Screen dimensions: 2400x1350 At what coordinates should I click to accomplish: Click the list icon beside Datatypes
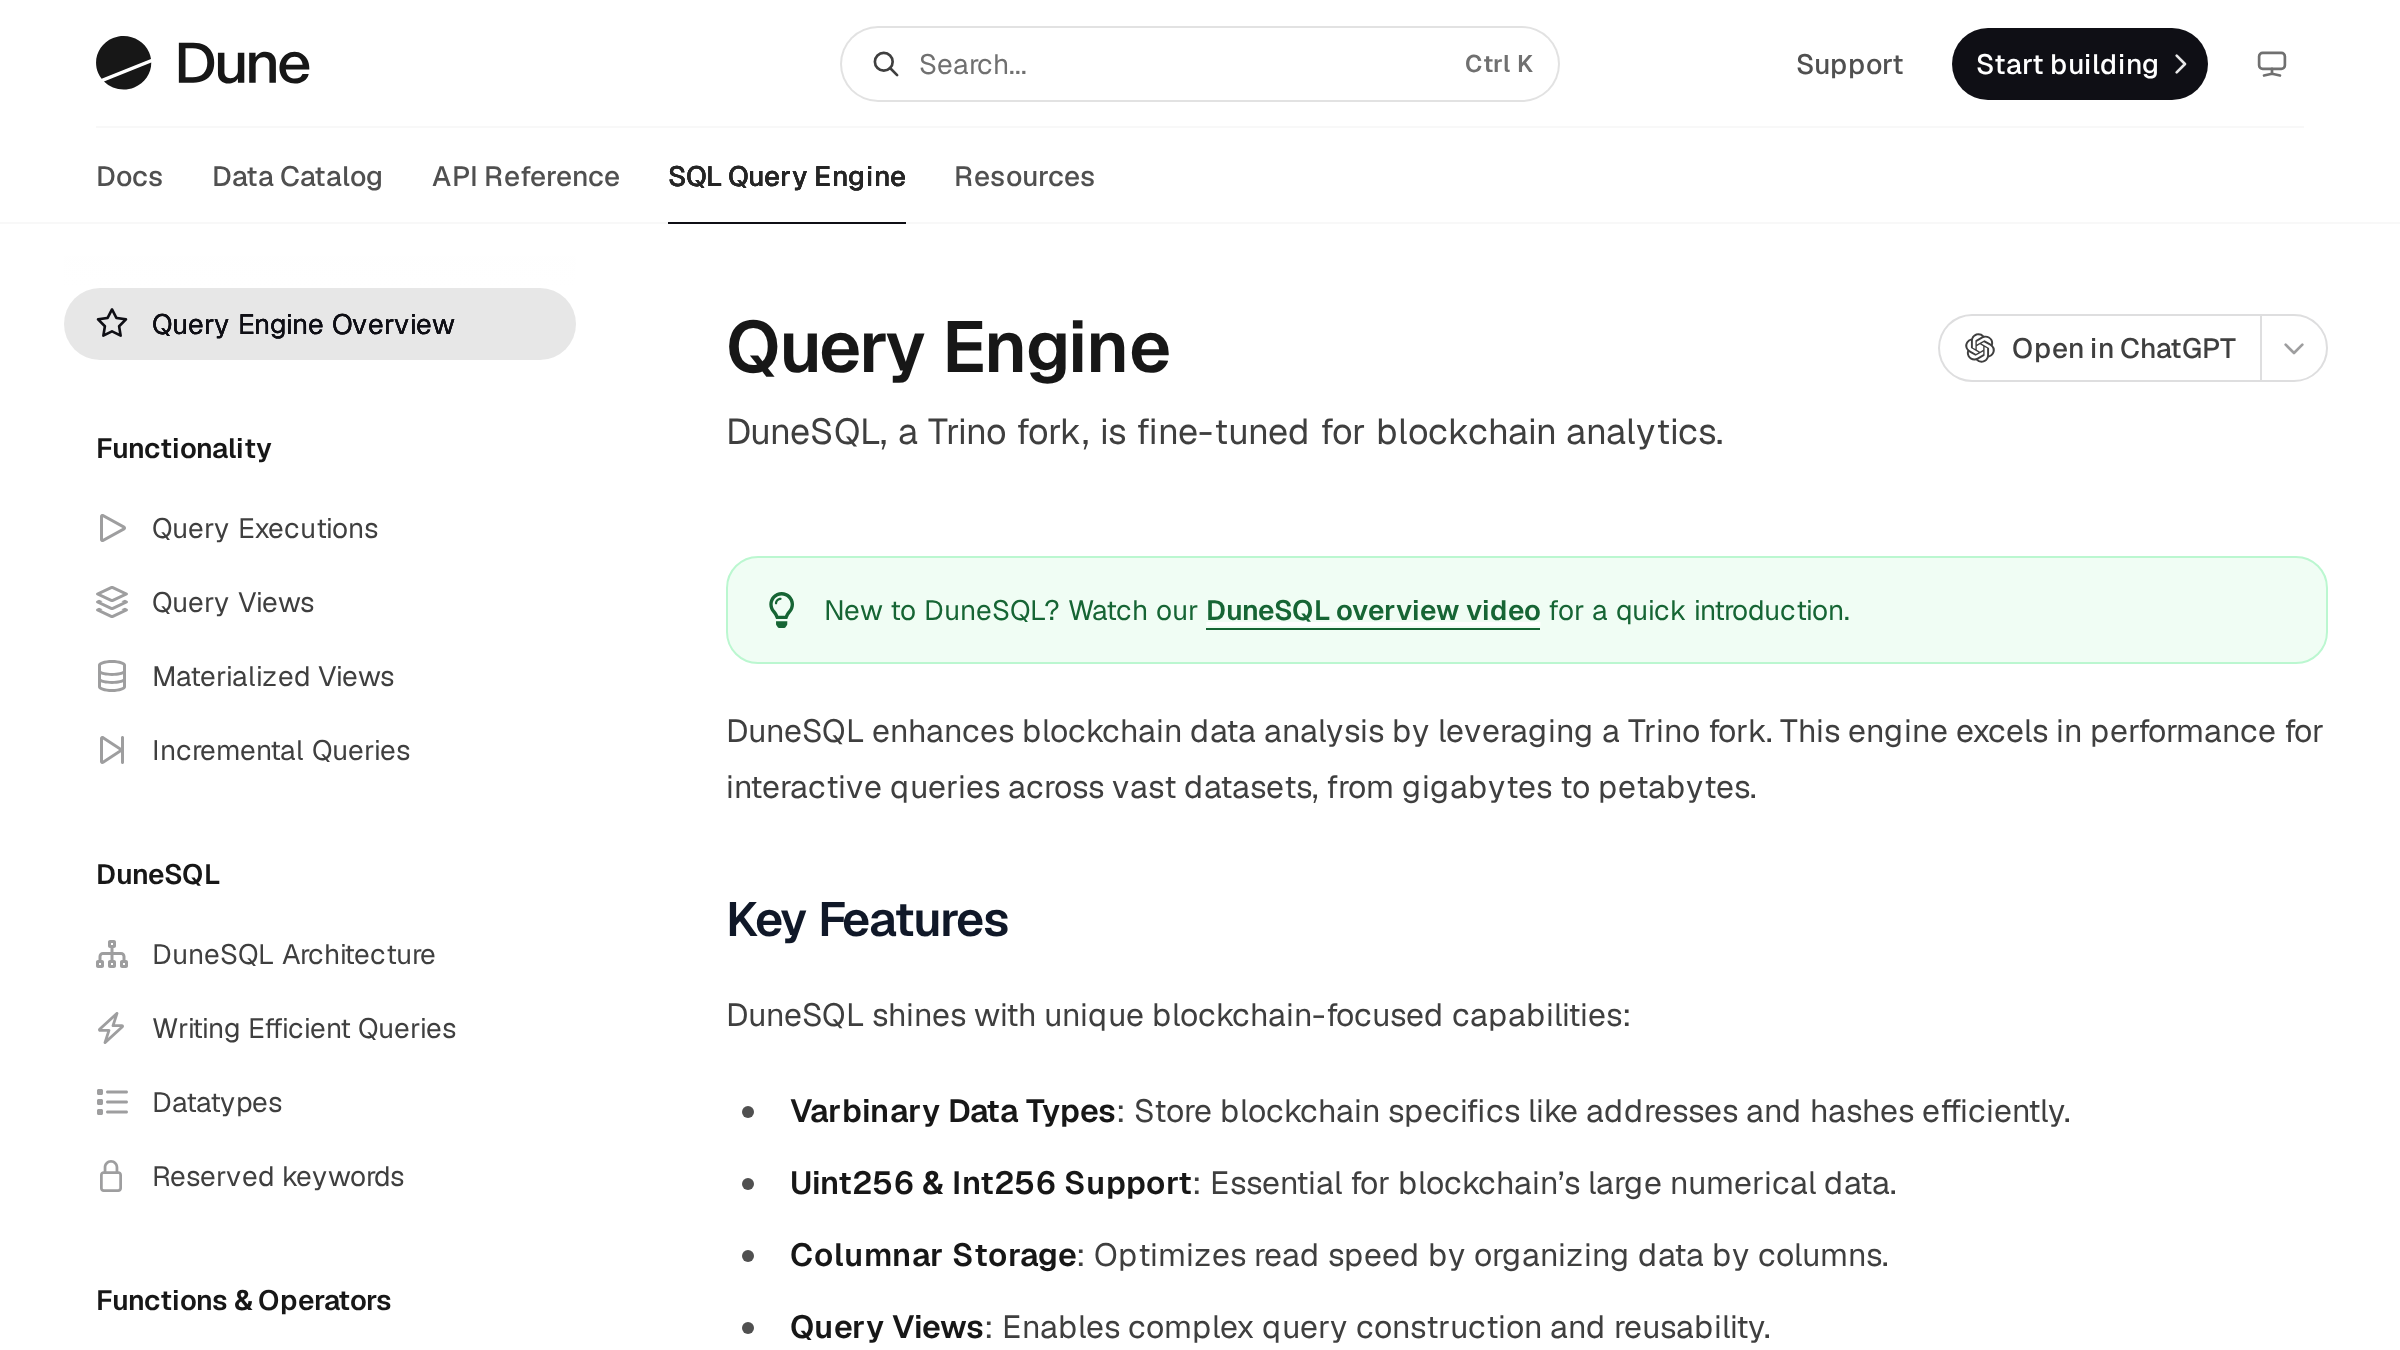point(112,1102)
